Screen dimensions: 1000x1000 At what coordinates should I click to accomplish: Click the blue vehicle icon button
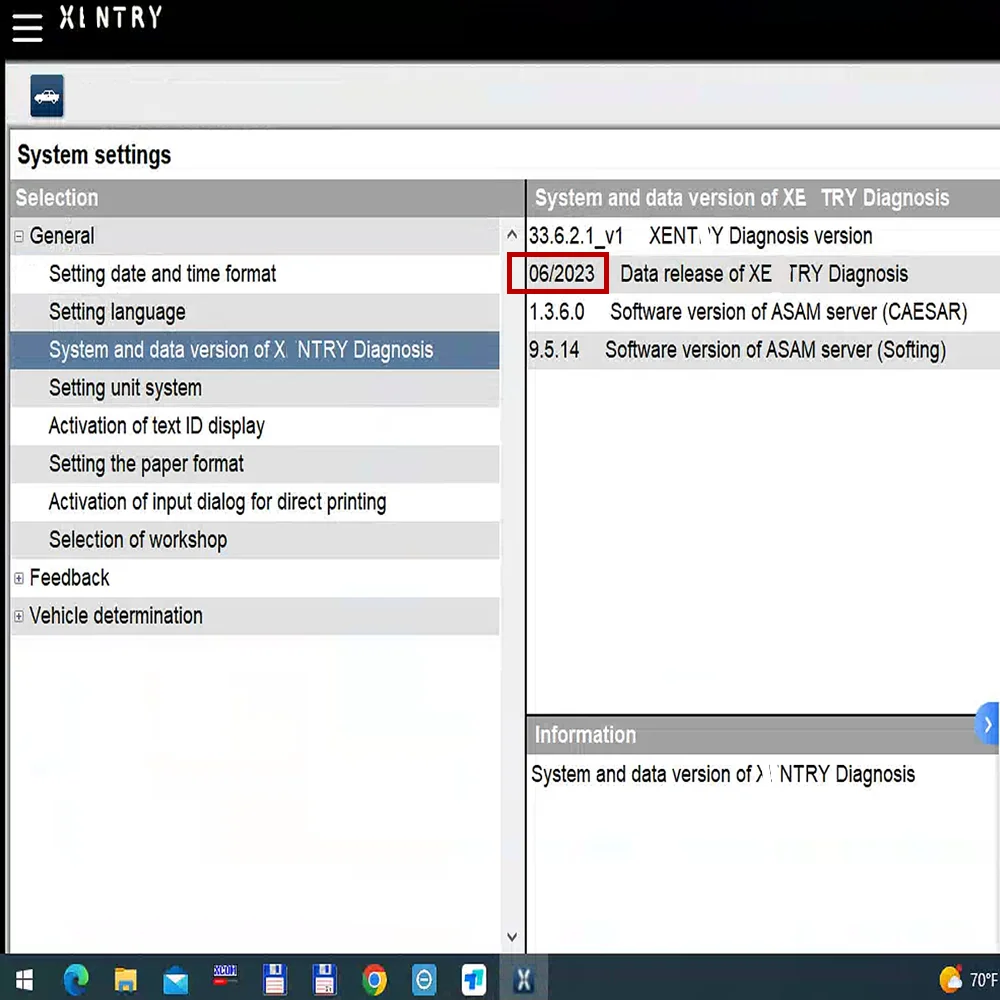pyautogui.click(x=47, y=96)
